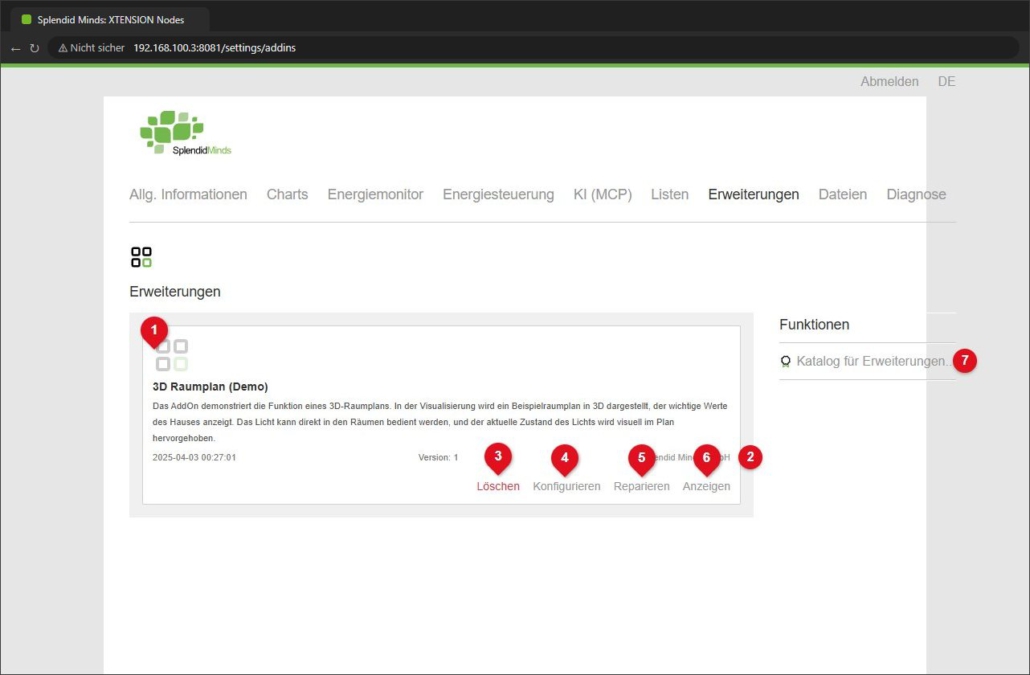Viewport: 1030px width, 675px height.
Task: Click the browser address bar URL
Action: pos(214,48)
